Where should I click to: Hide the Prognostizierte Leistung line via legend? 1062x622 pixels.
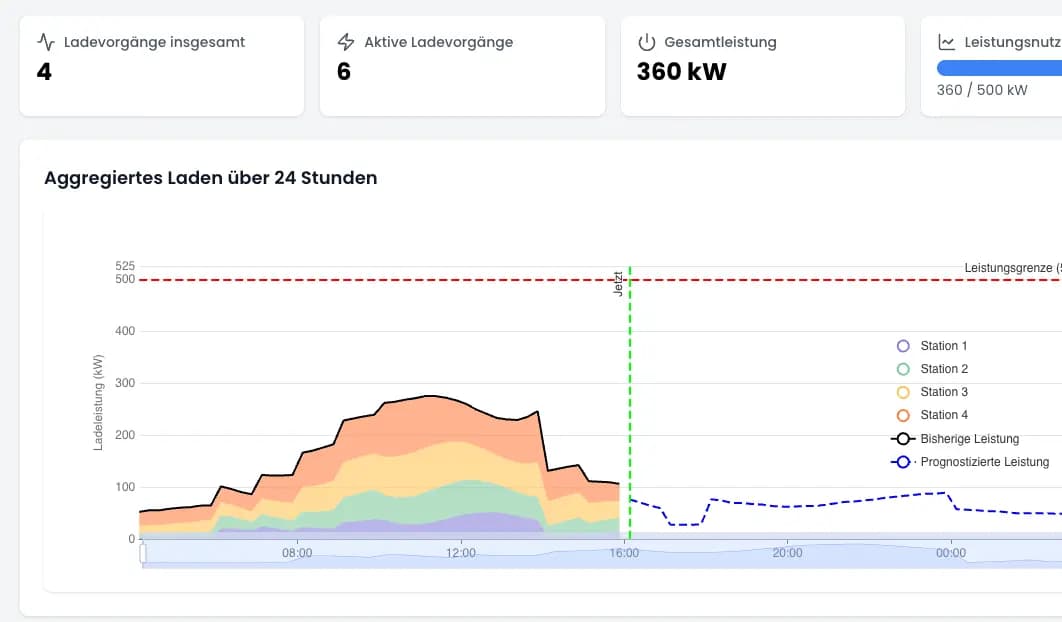970,462
